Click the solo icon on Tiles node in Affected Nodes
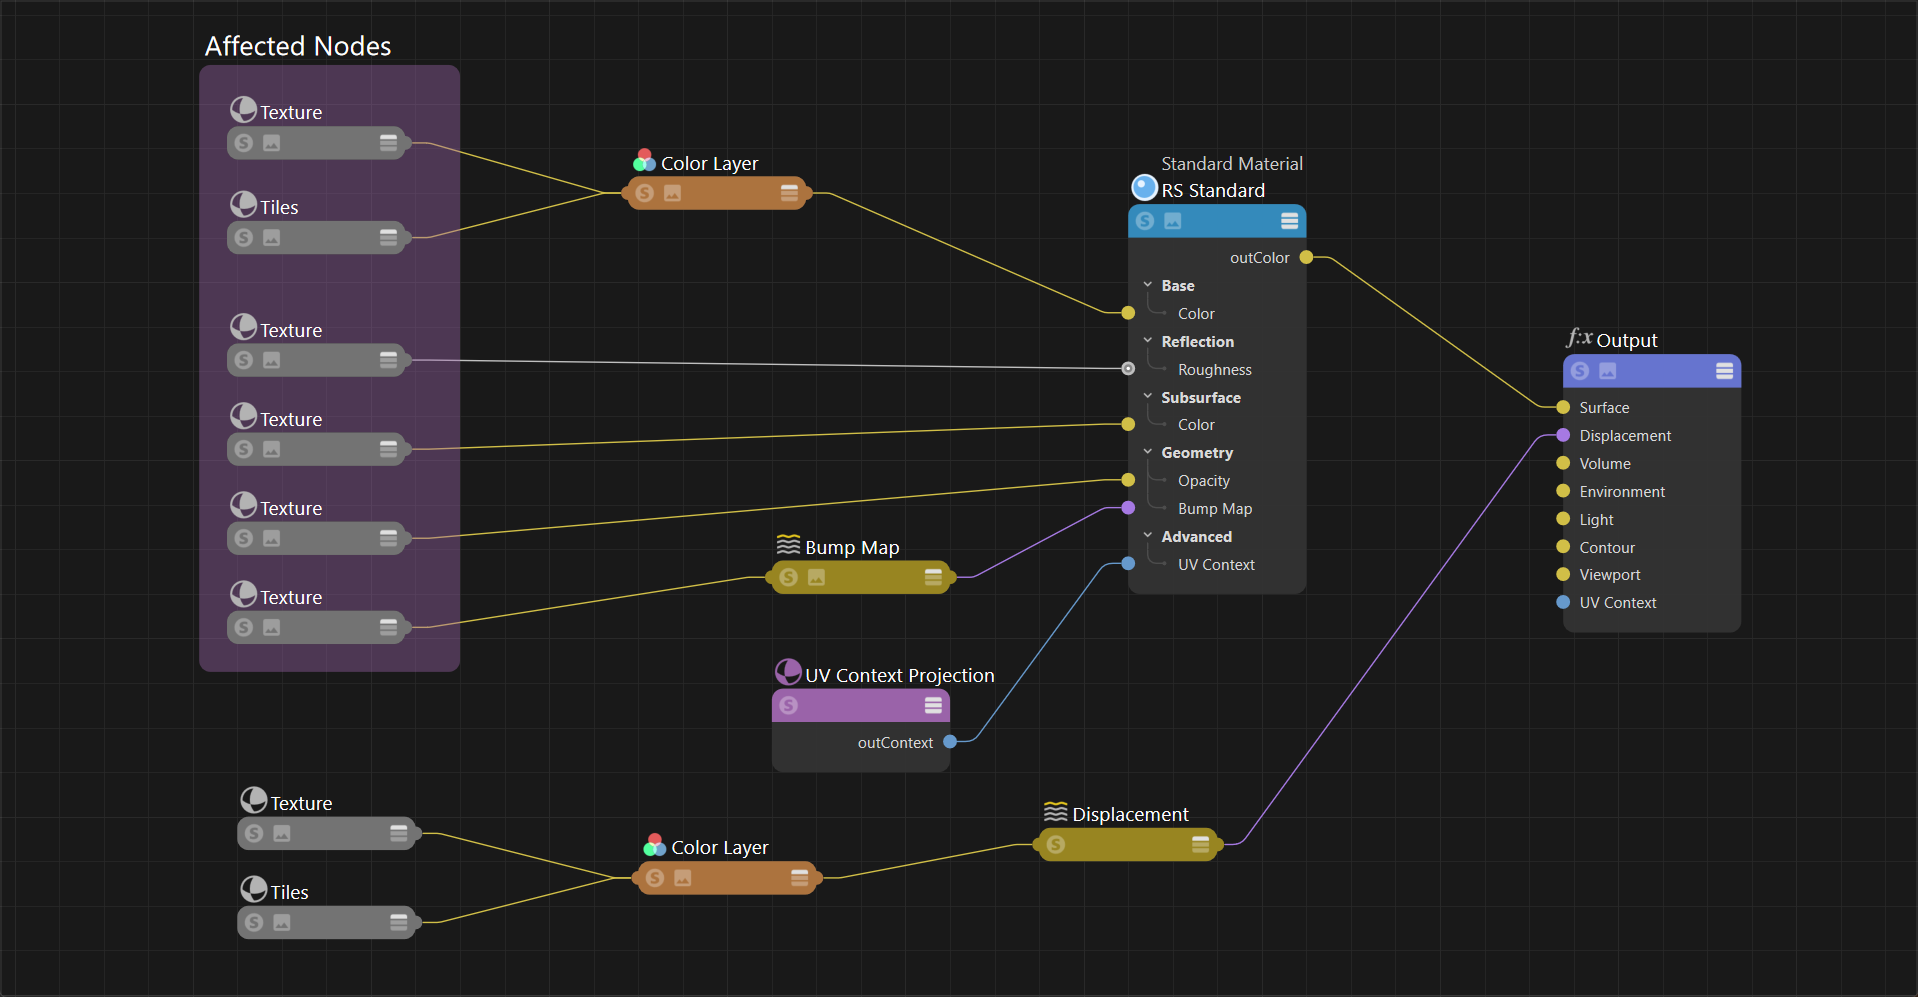This screenshot has height=997, width=1918. 244,238
